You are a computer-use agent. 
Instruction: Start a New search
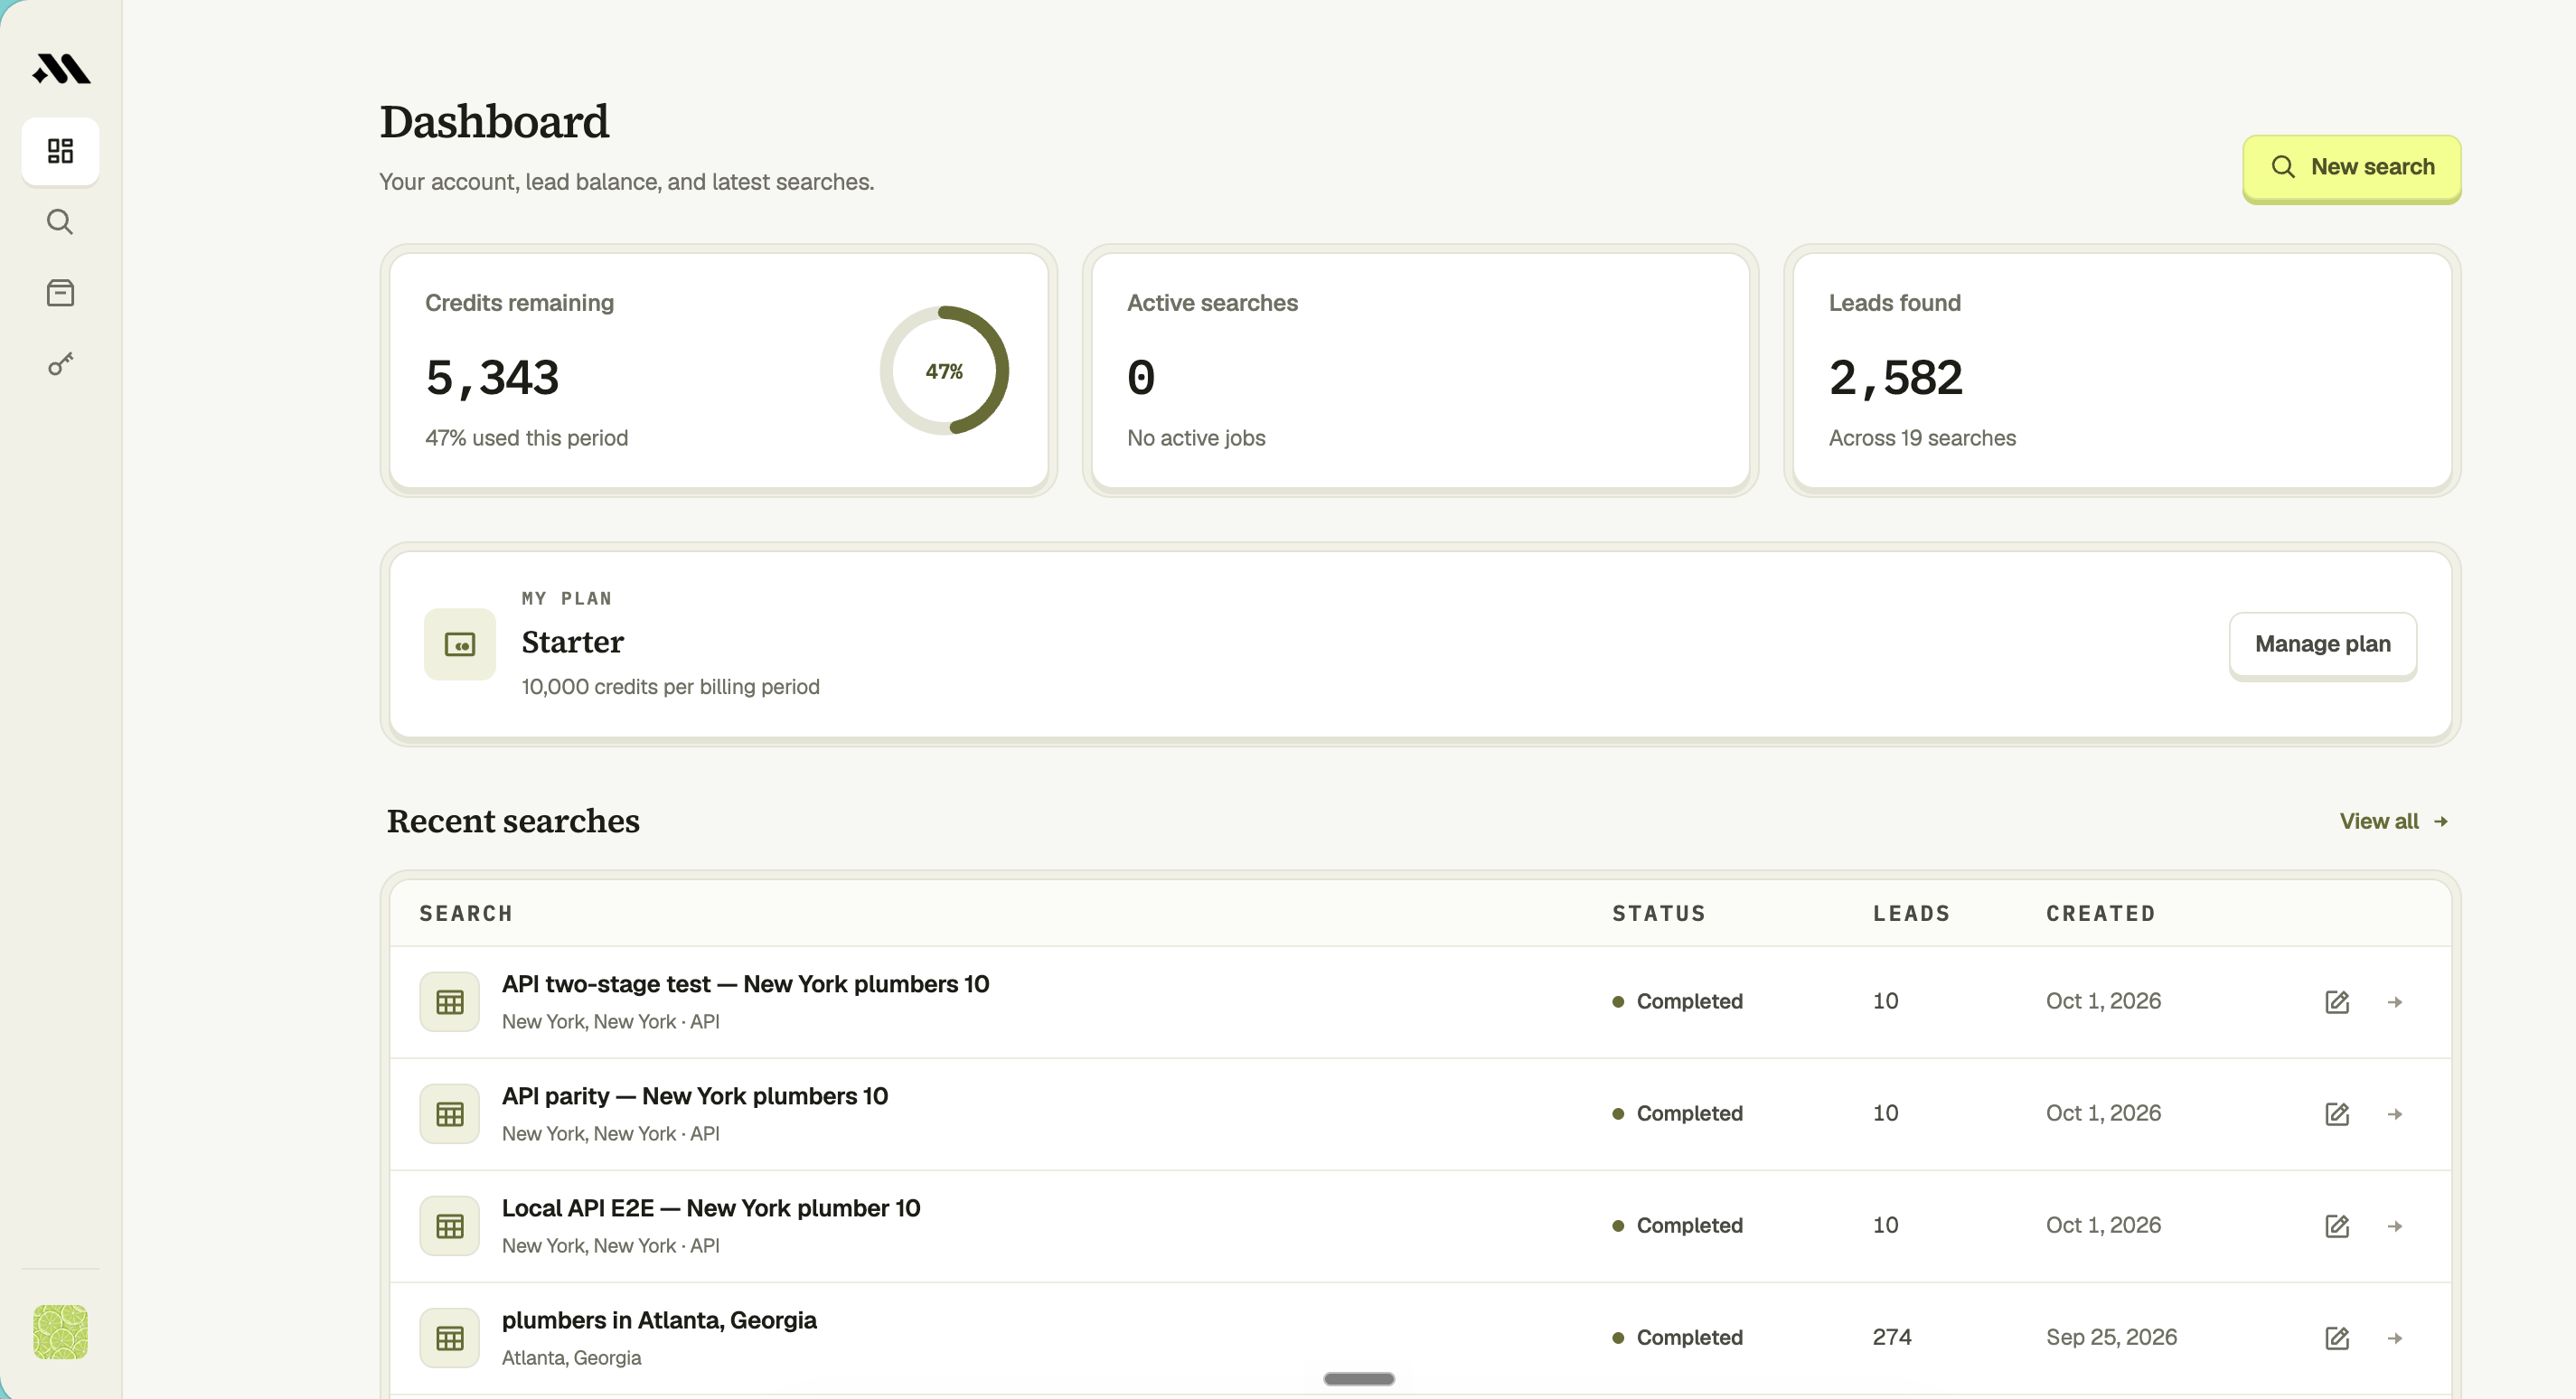coord(2351,167)
